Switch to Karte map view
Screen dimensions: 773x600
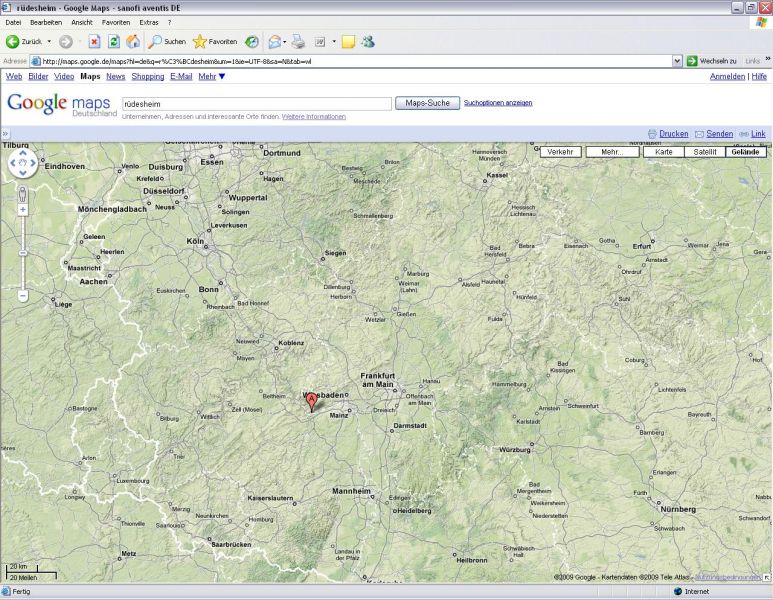pos(664,152)
